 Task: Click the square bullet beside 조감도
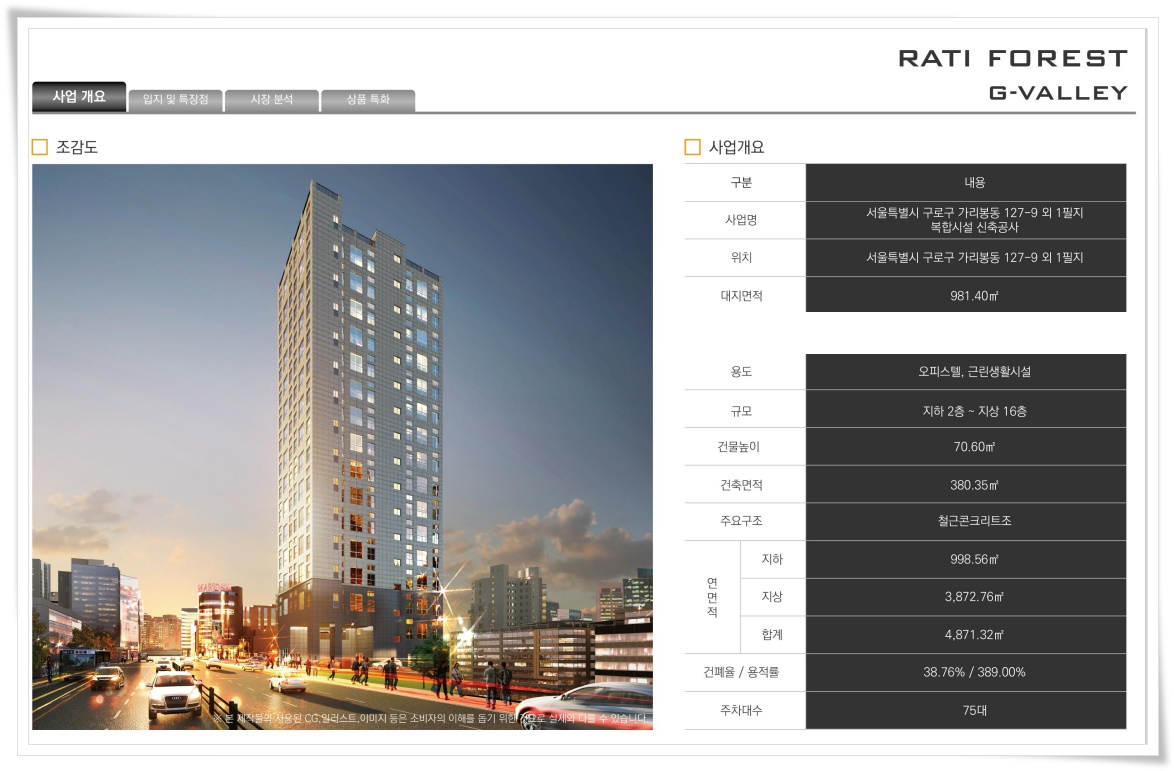coord(40,147)
